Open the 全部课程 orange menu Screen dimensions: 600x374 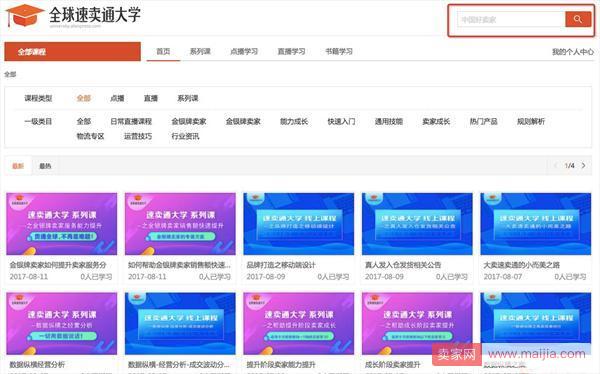coord(73,52)
